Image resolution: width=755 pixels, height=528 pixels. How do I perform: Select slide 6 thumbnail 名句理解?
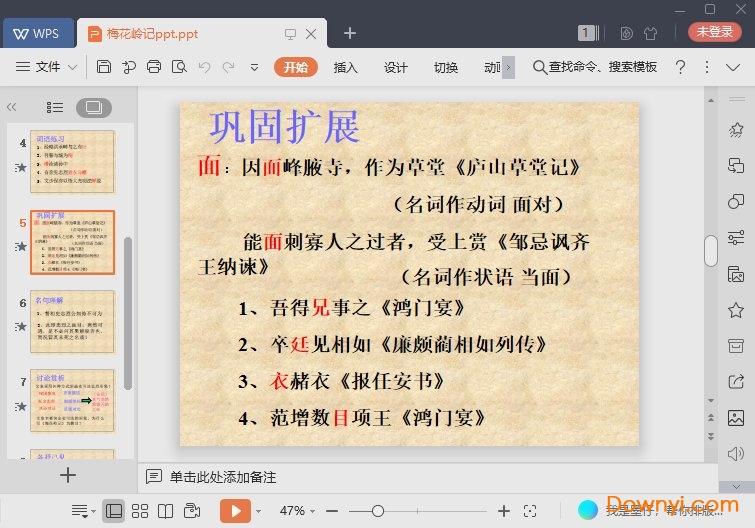[x=72, y=322]
